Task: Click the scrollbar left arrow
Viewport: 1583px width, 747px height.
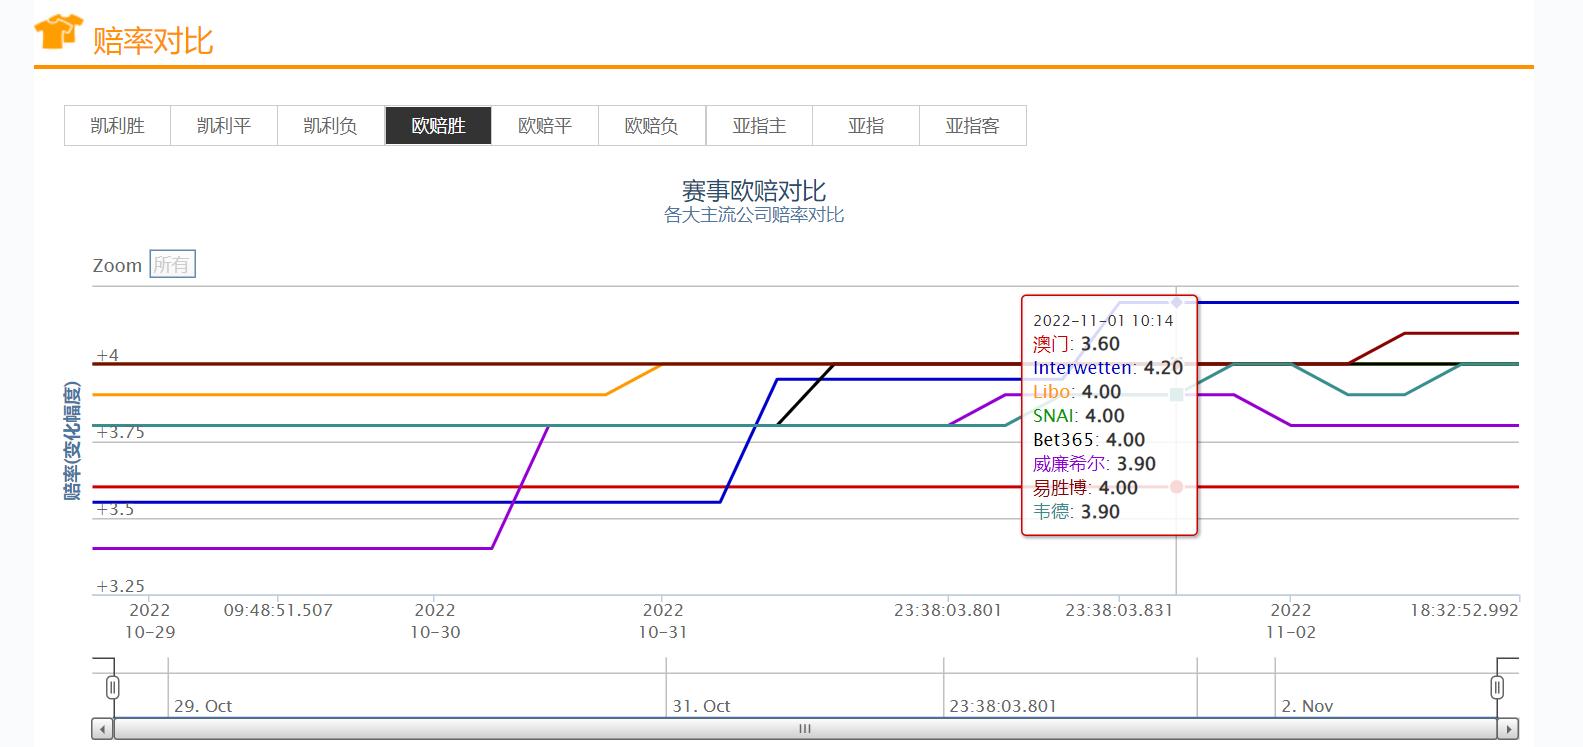Action: 102,729
